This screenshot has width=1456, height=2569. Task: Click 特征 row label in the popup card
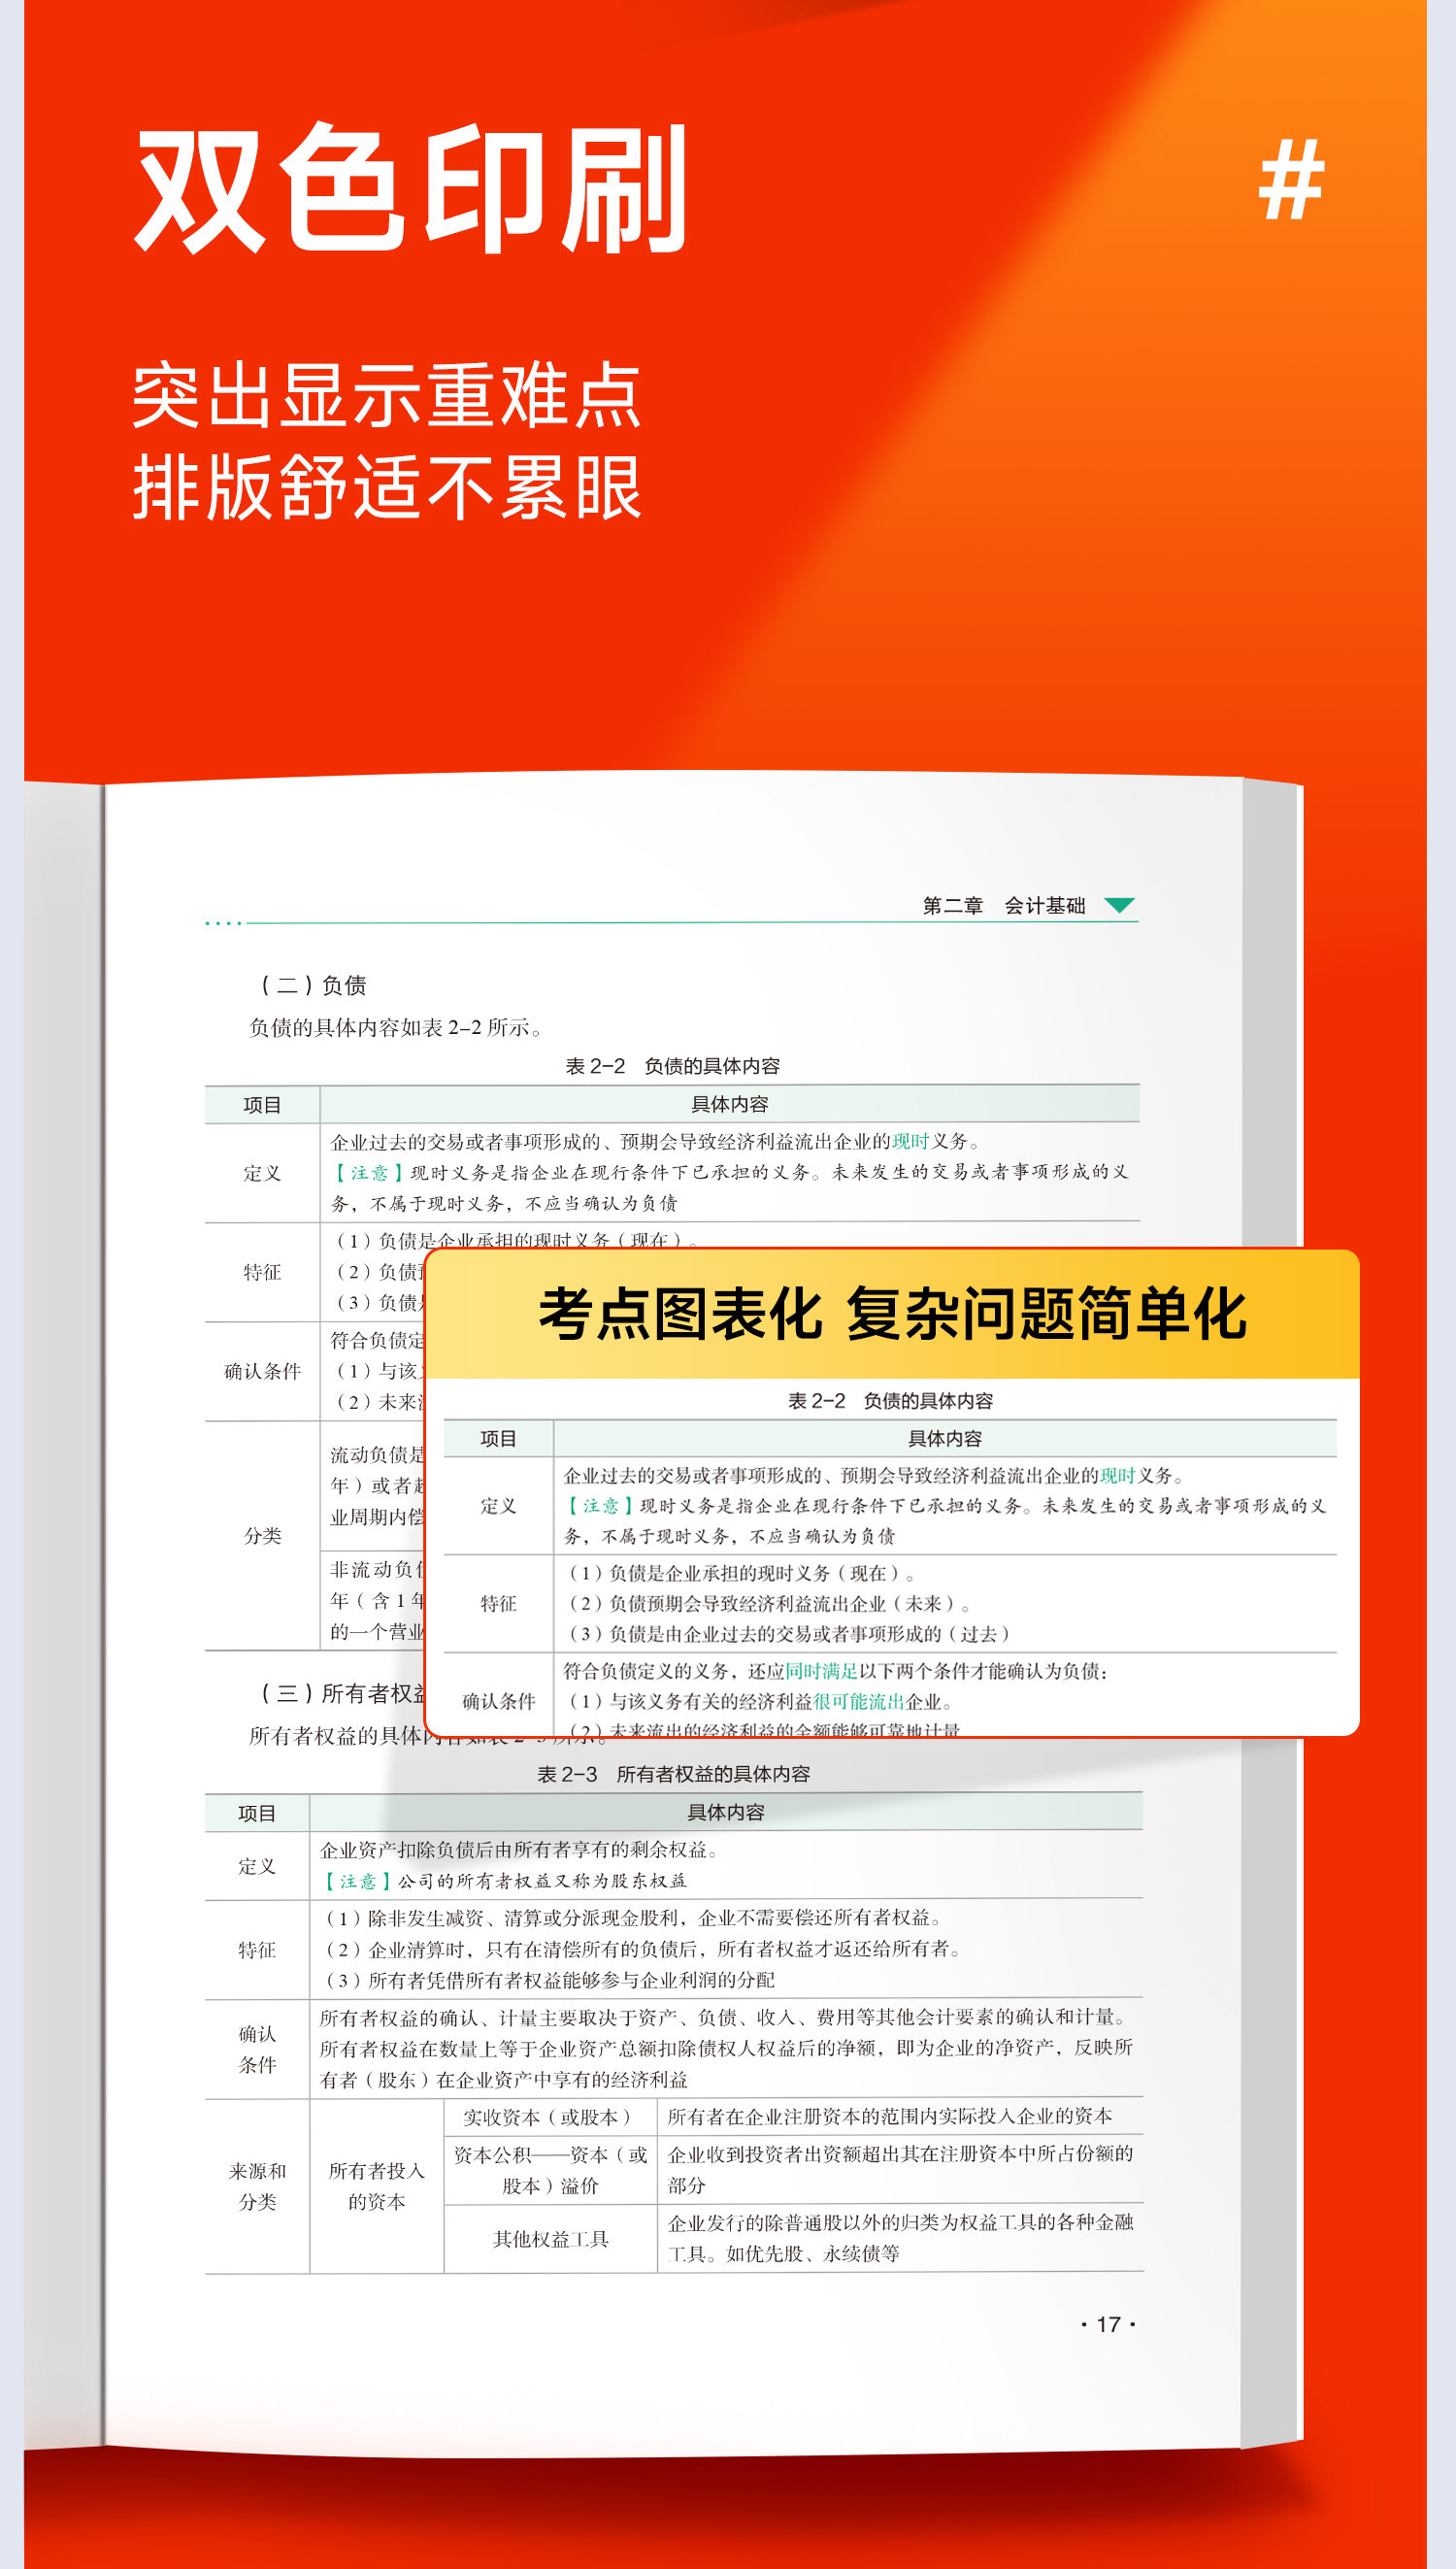[x=498, y=1603]
